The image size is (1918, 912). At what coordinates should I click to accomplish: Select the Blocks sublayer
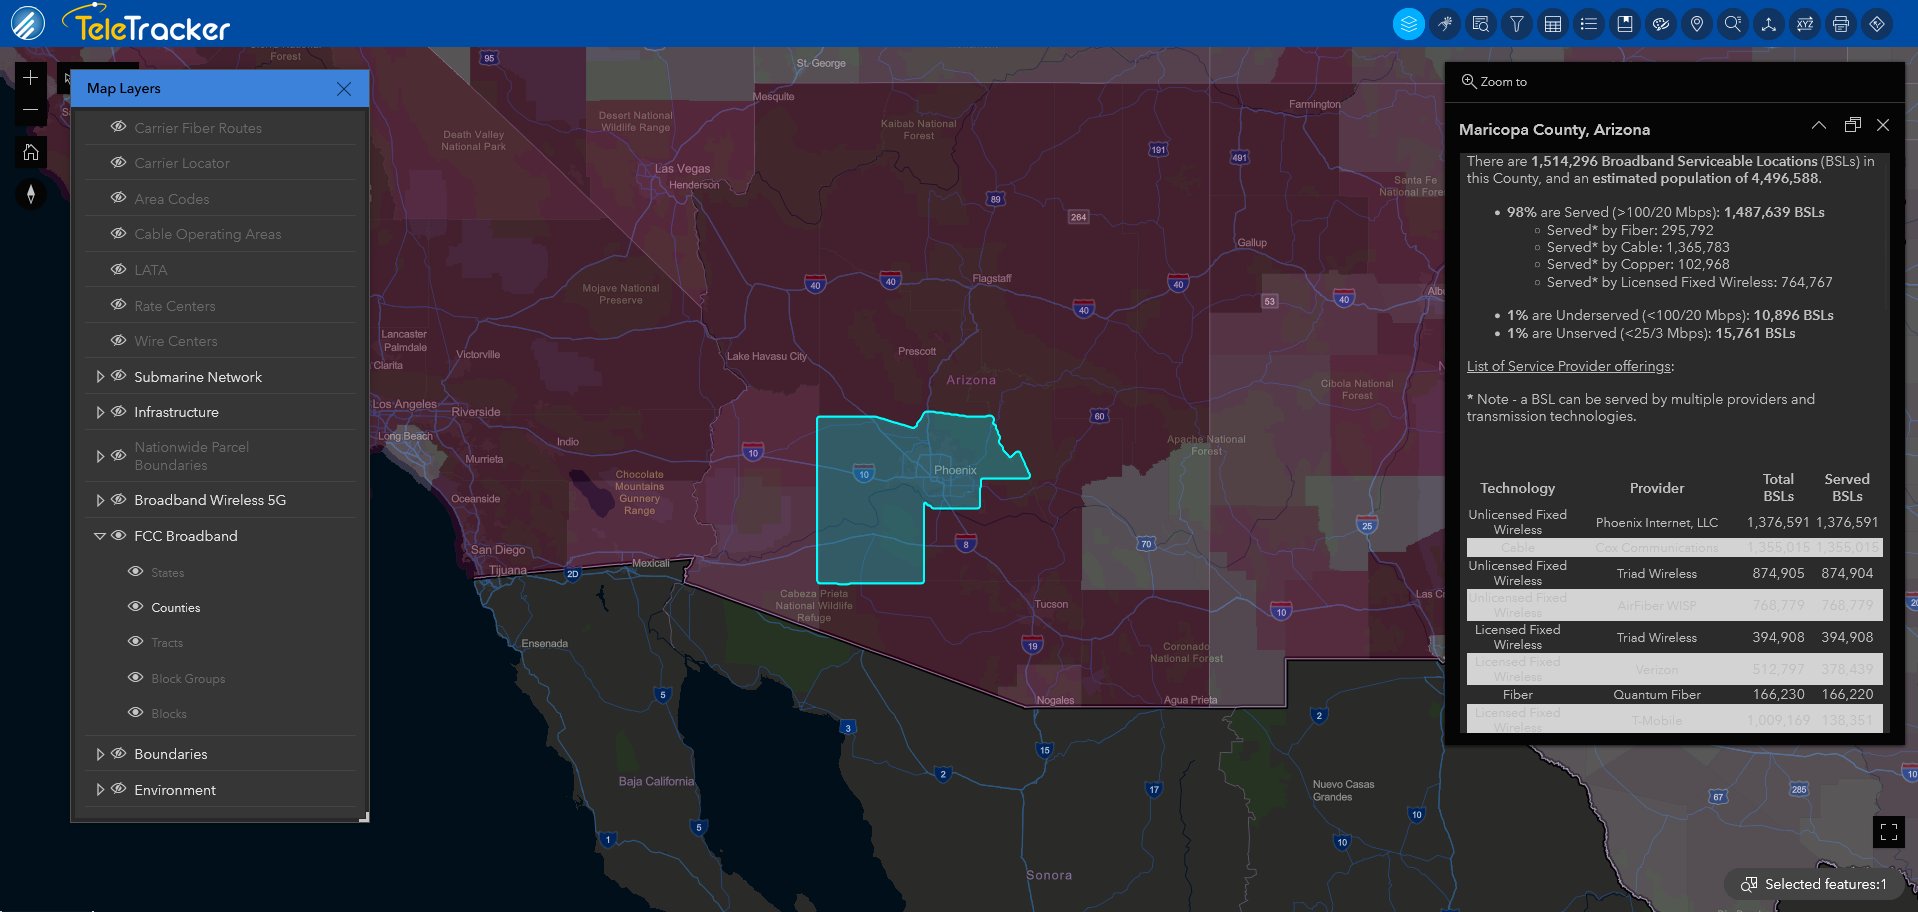[x=167, y=713]
